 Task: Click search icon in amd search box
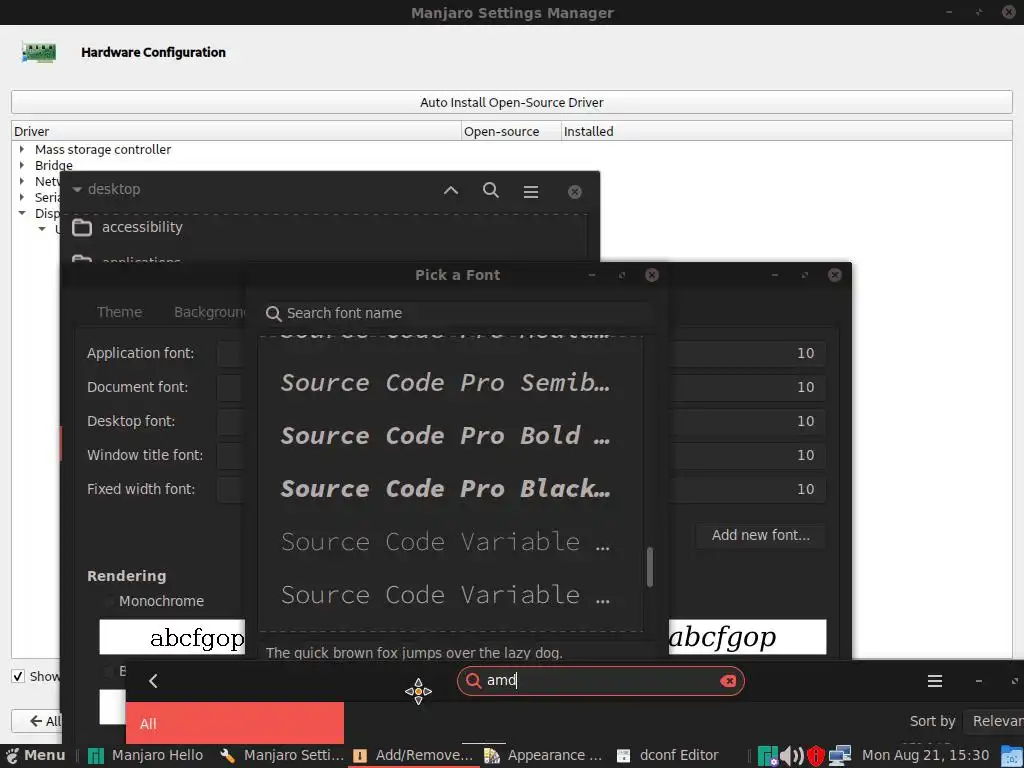click(x=473, y=680)
